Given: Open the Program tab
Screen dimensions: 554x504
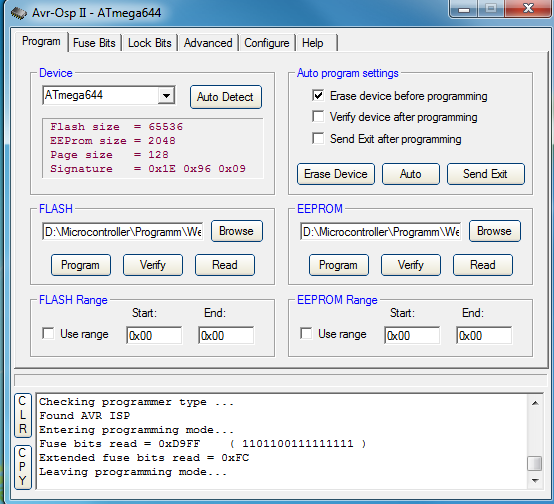Looking at the screenshot, I should 41,41.
